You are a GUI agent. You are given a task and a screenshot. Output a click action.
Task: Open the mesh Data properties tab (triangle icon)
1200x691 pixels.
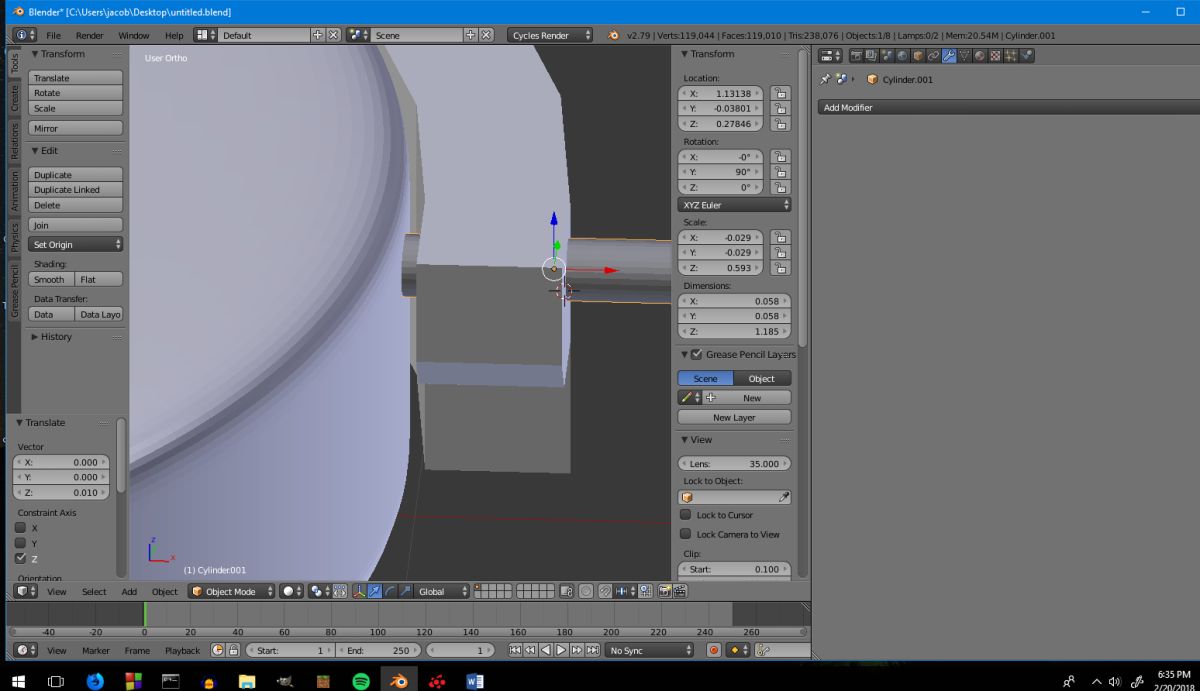click(964, 55)
